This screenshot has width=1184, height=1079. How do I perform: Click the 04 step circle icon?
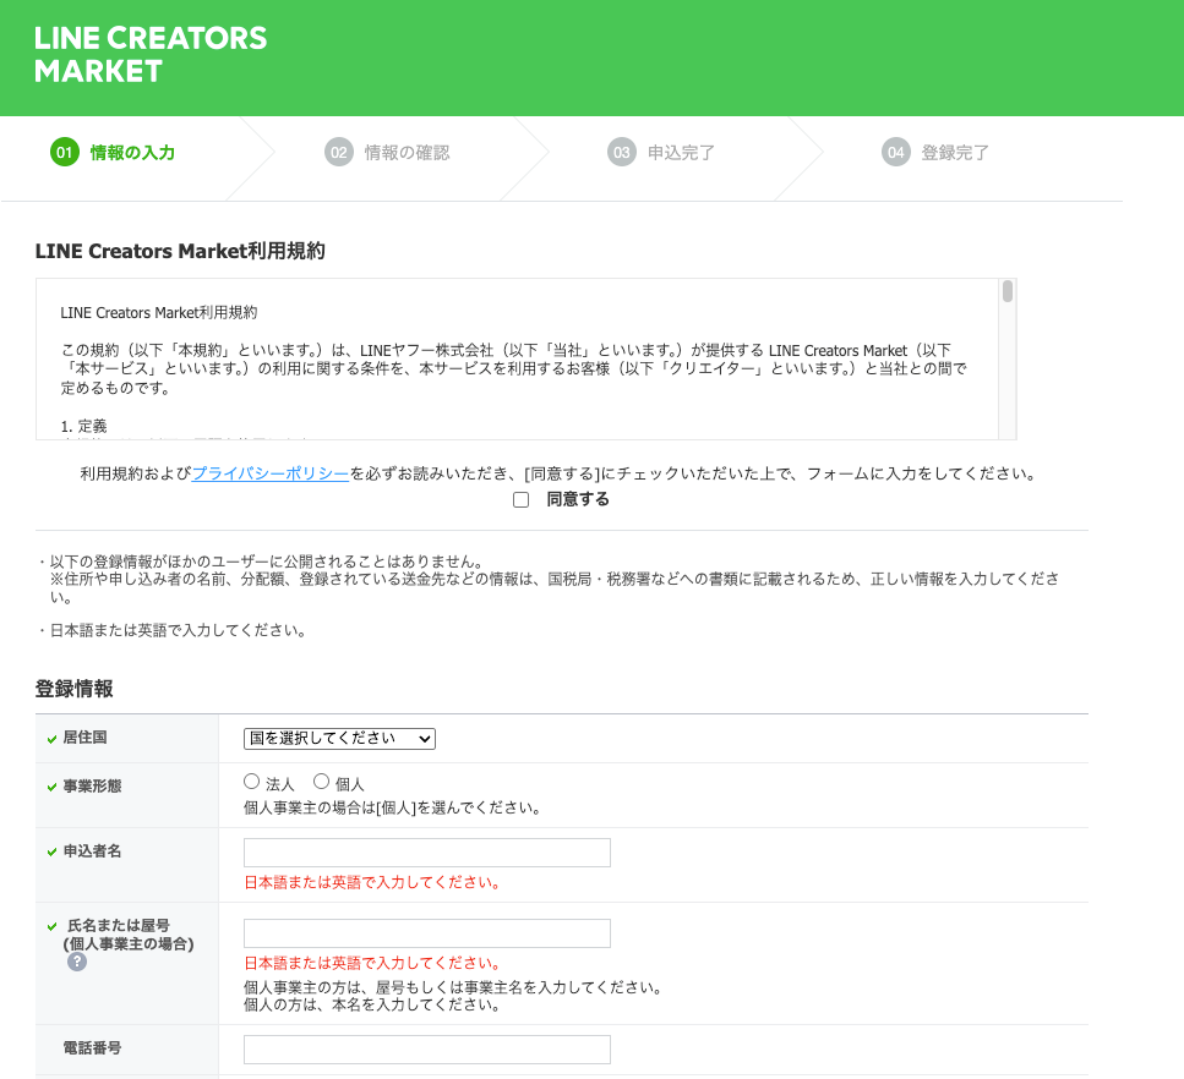[896, 153]
